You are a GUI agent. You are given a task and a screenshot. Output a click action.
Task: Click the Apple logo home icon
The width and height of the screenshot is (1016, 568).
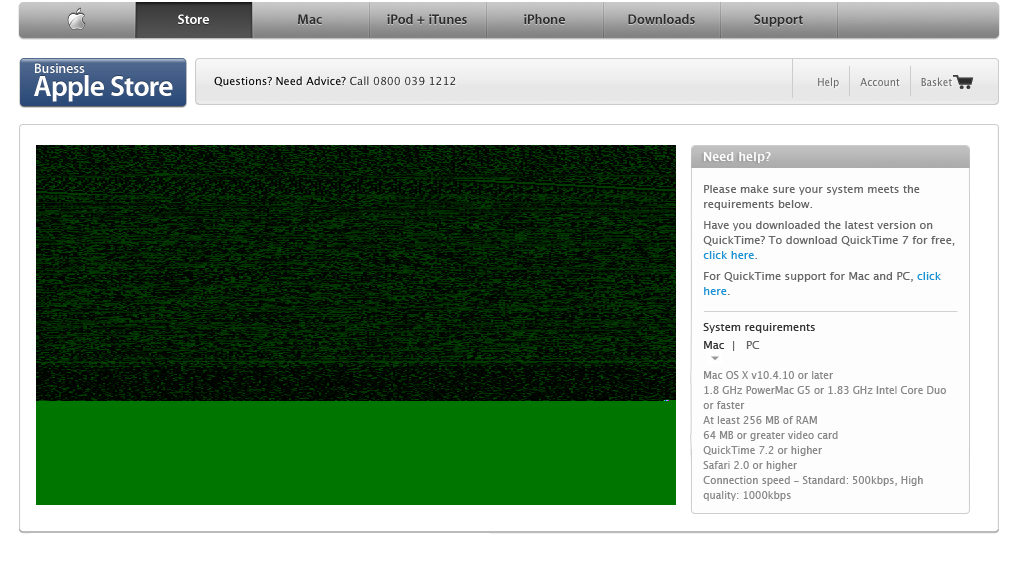[x=77, y=19]
